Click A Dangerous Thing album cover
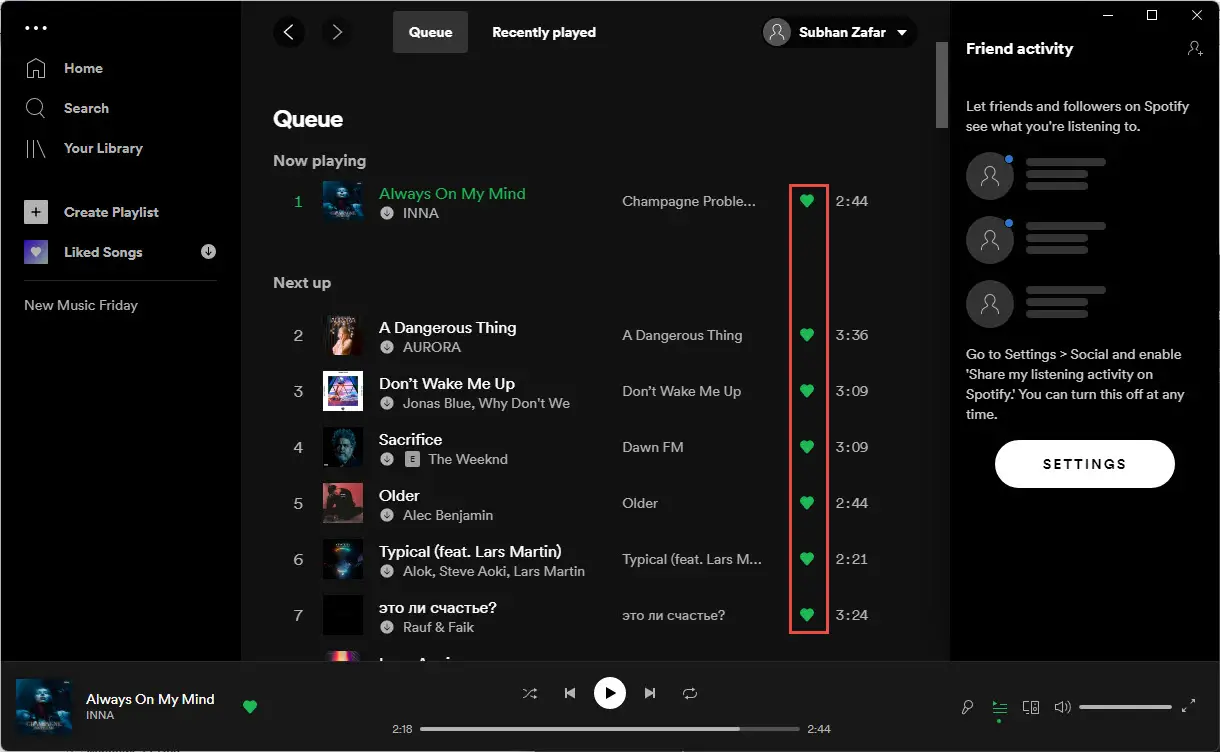The width and height of the screenshot is (1220, 752). 343,335
